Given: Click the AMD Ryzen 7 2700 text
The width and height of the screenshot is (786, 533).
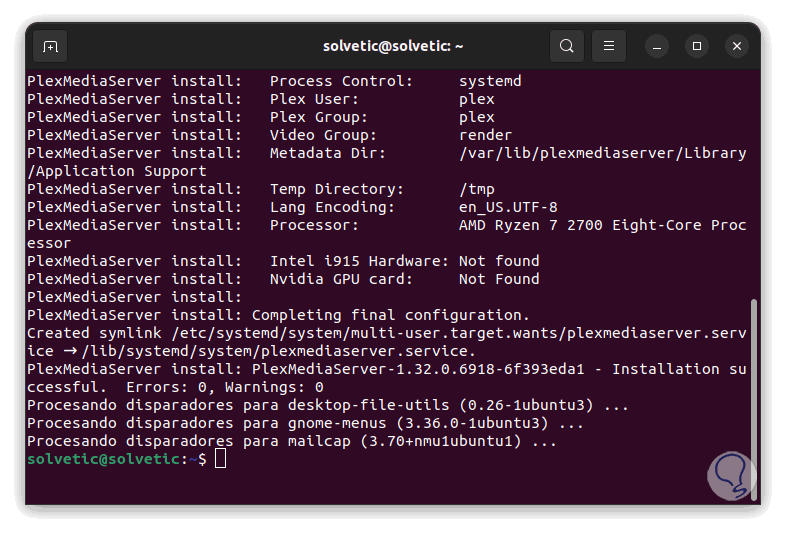Looking at the screenshot, I should [x=526, y=225].
